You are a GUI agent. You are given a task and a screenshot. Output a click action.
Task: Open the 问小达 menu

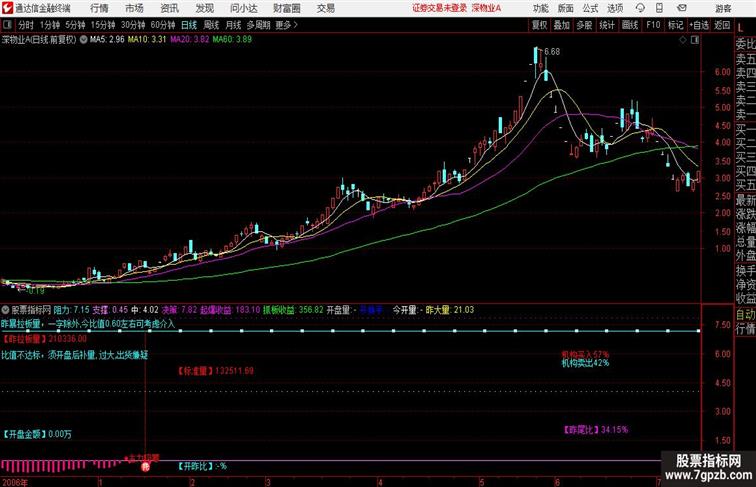[x=243, y=8]
